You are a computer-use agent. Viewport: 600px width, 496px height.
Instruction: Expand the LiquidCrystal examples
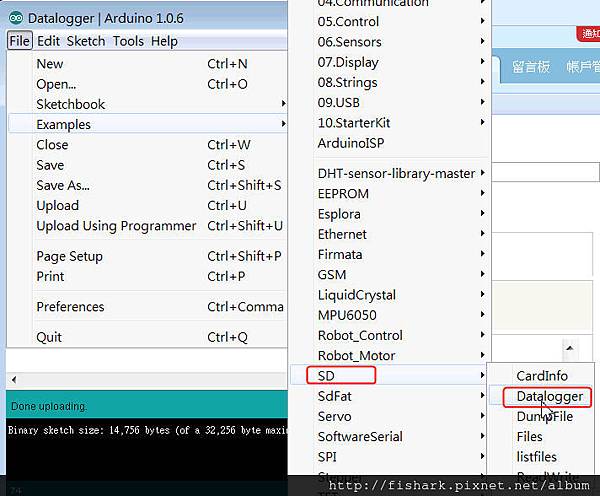390,295
